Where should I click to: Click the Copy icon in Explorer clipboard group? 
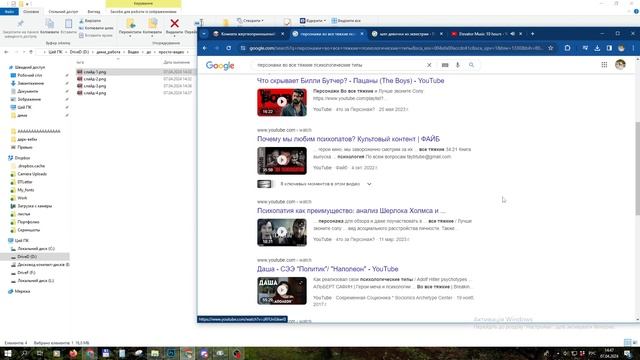pyautogui.click(x=49, y=24)
